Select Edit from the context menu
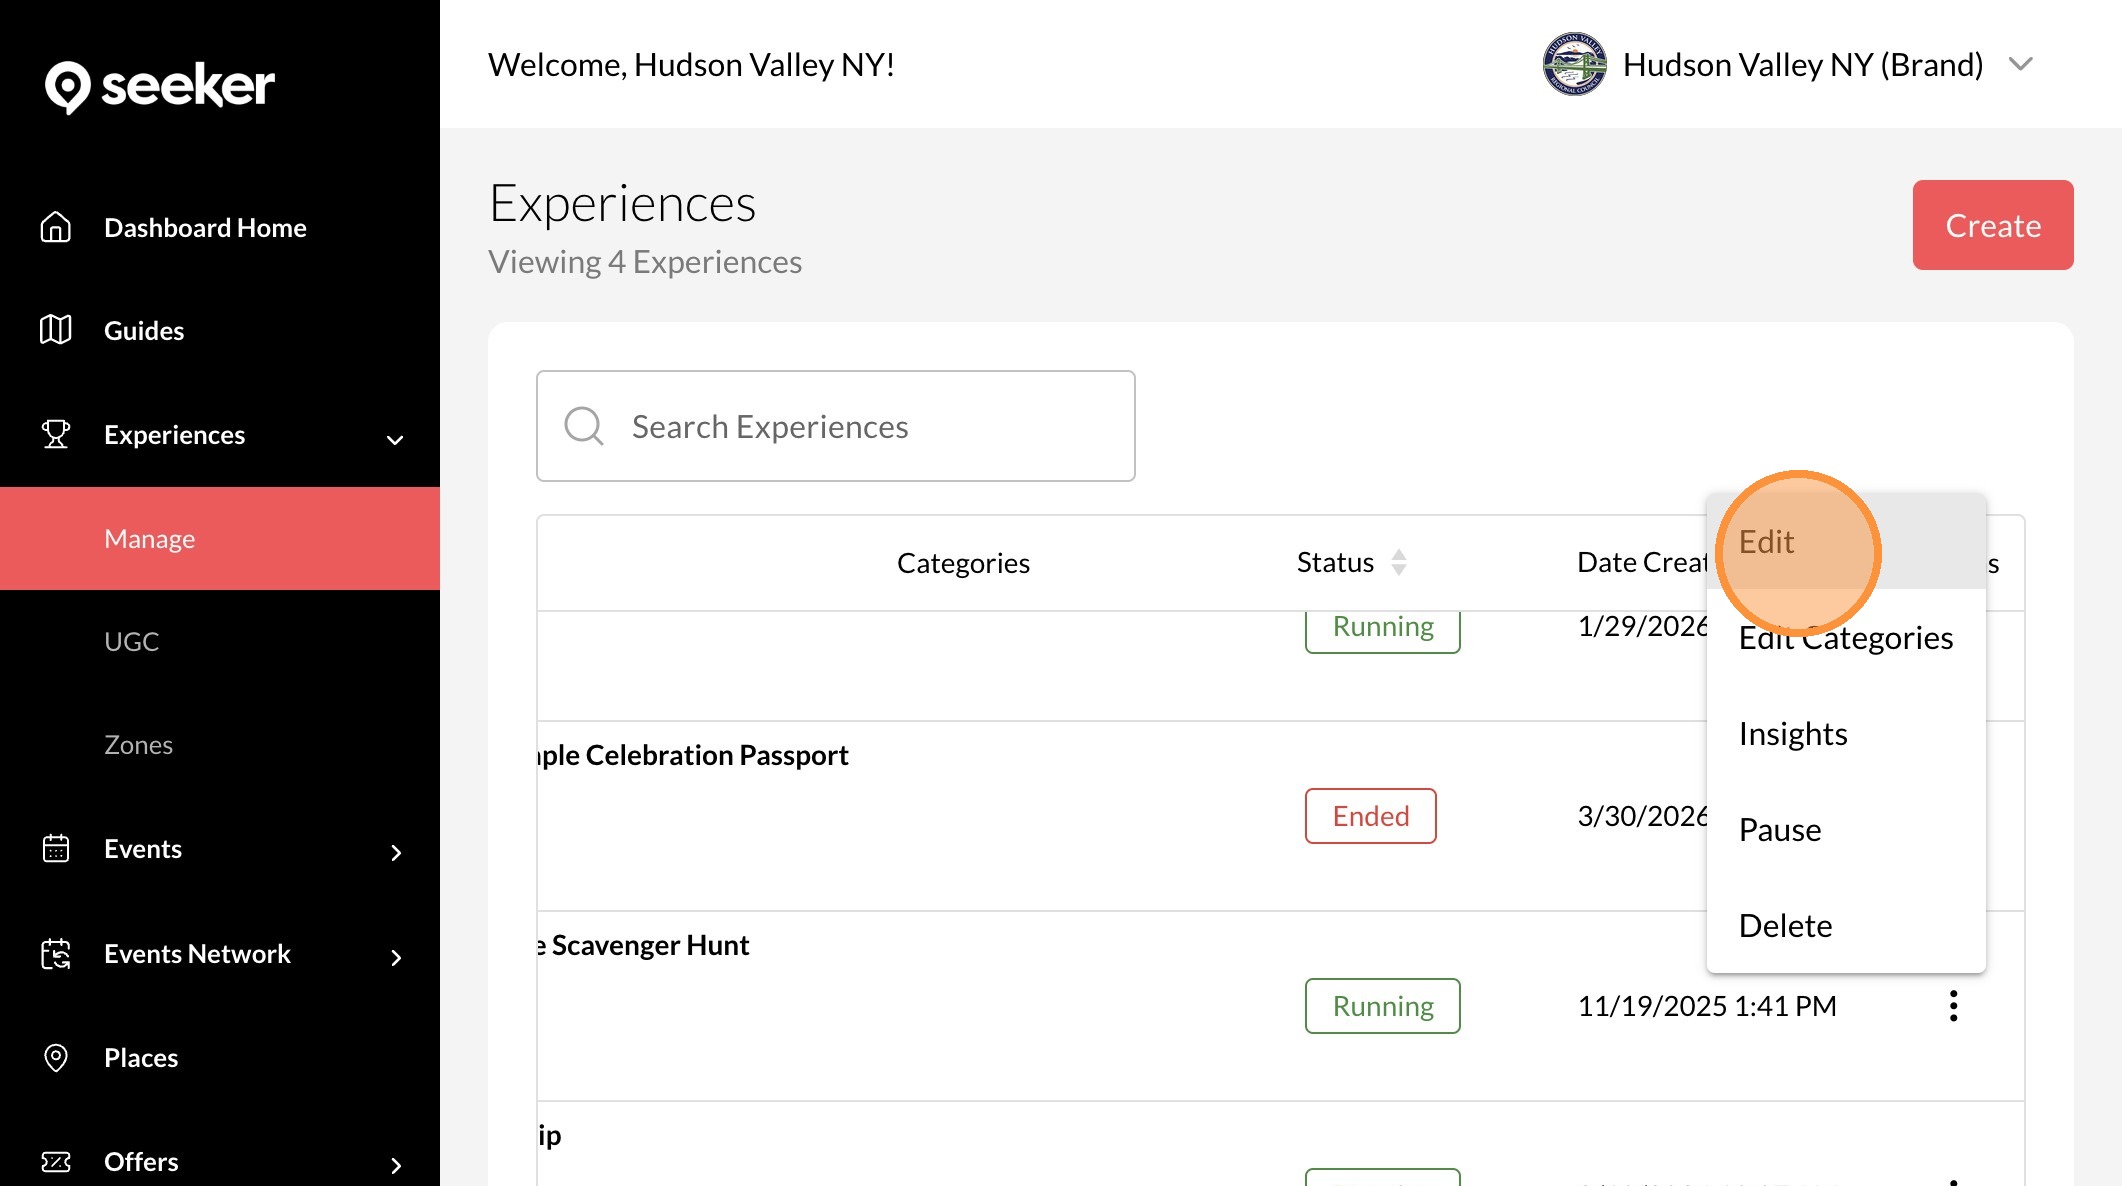Viewport: 2122px width, 1186px height. pyautogui.click(x=1766, y=542)
